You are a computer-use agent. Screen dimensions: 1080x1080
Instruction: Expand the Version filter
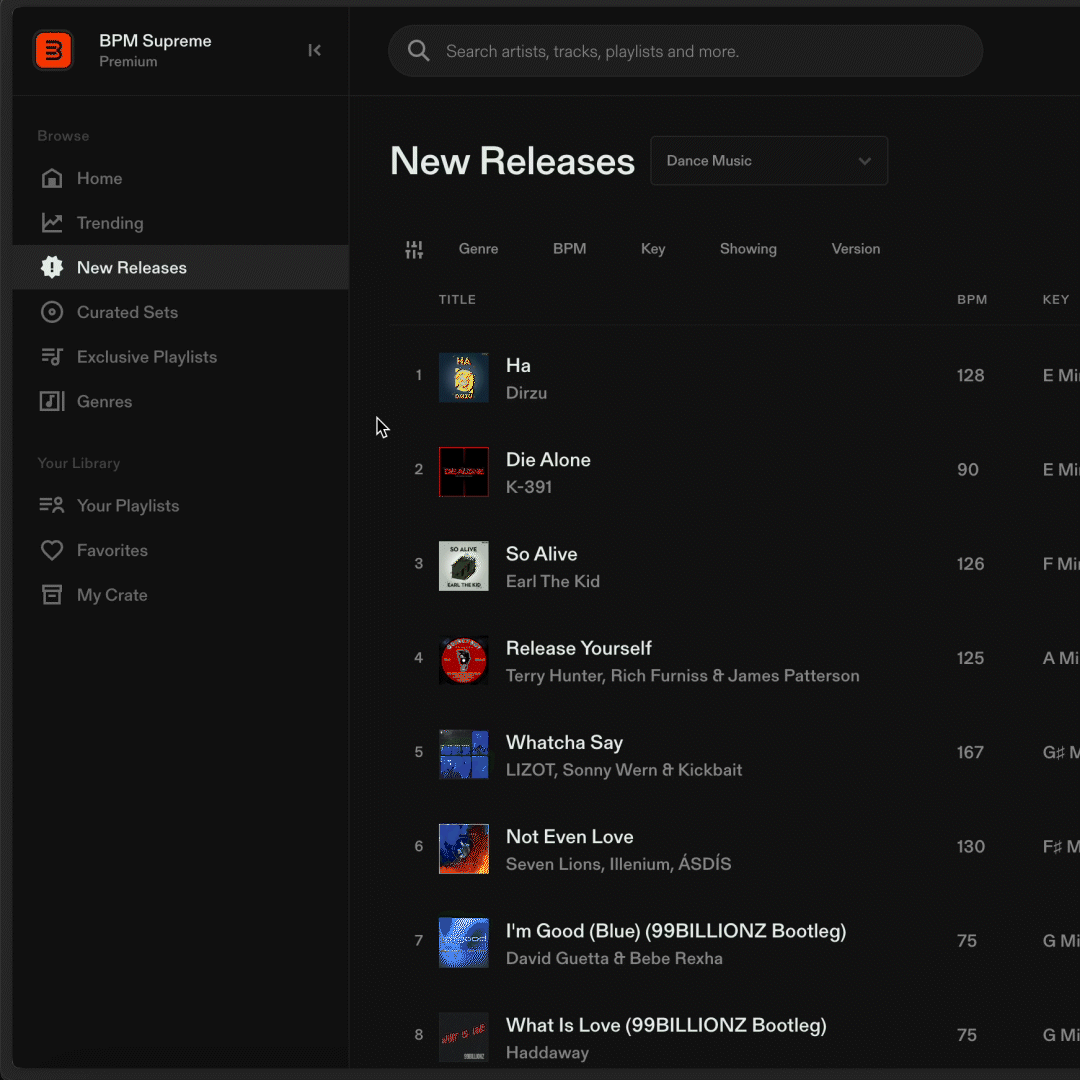(x=855, y=249)
